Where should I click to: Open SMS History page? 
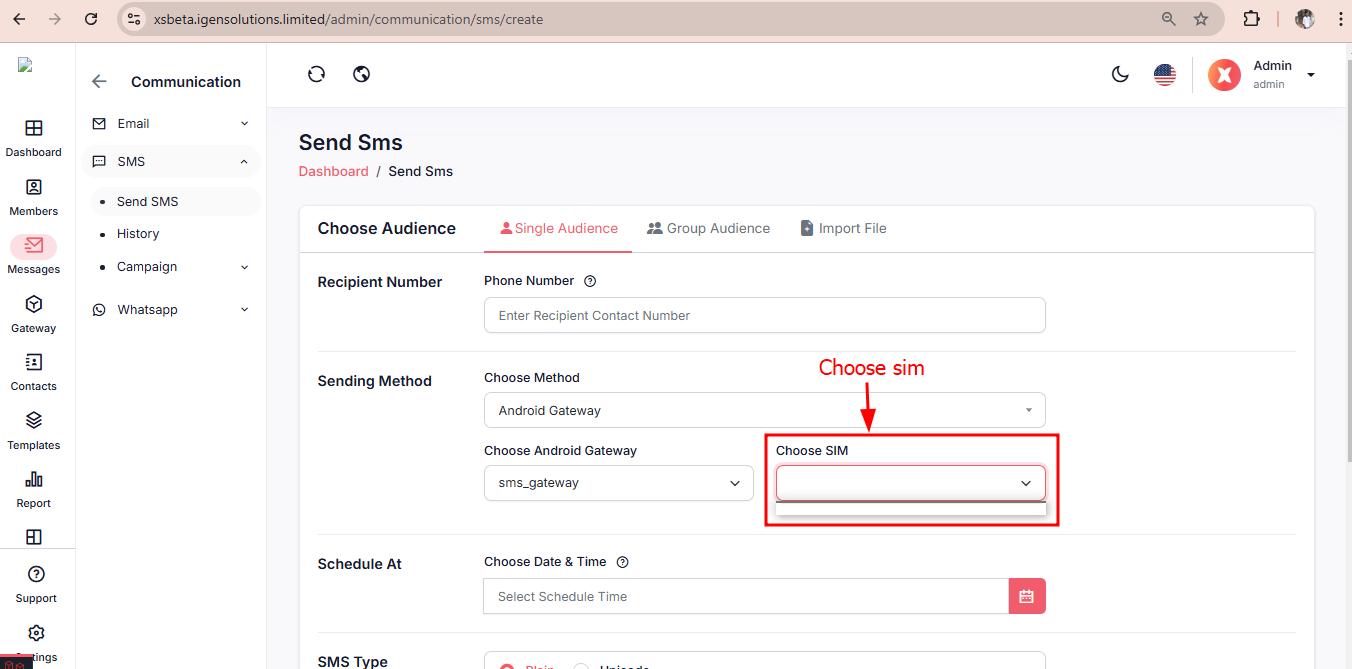(x=138, y=234)
